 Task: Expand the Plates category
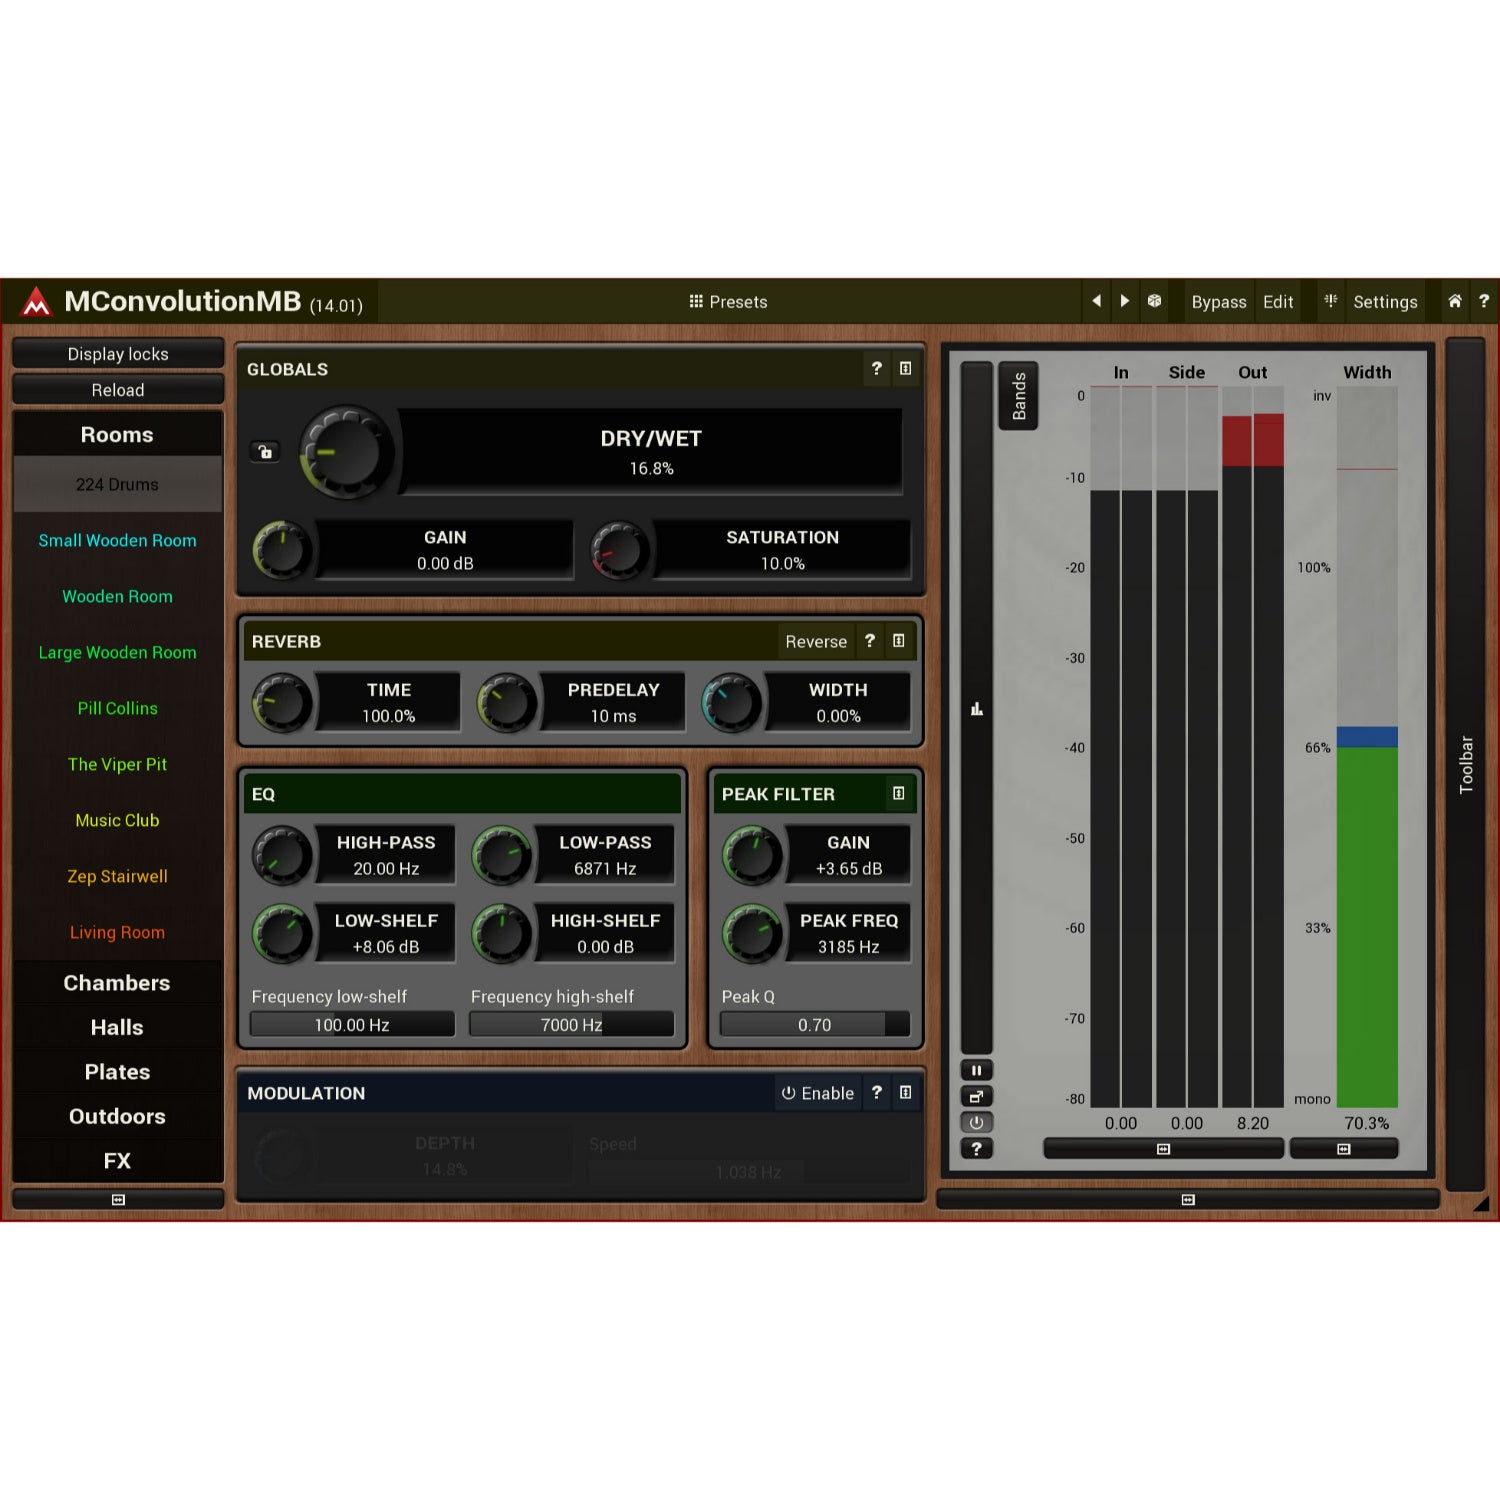(x=117, y=1072)
